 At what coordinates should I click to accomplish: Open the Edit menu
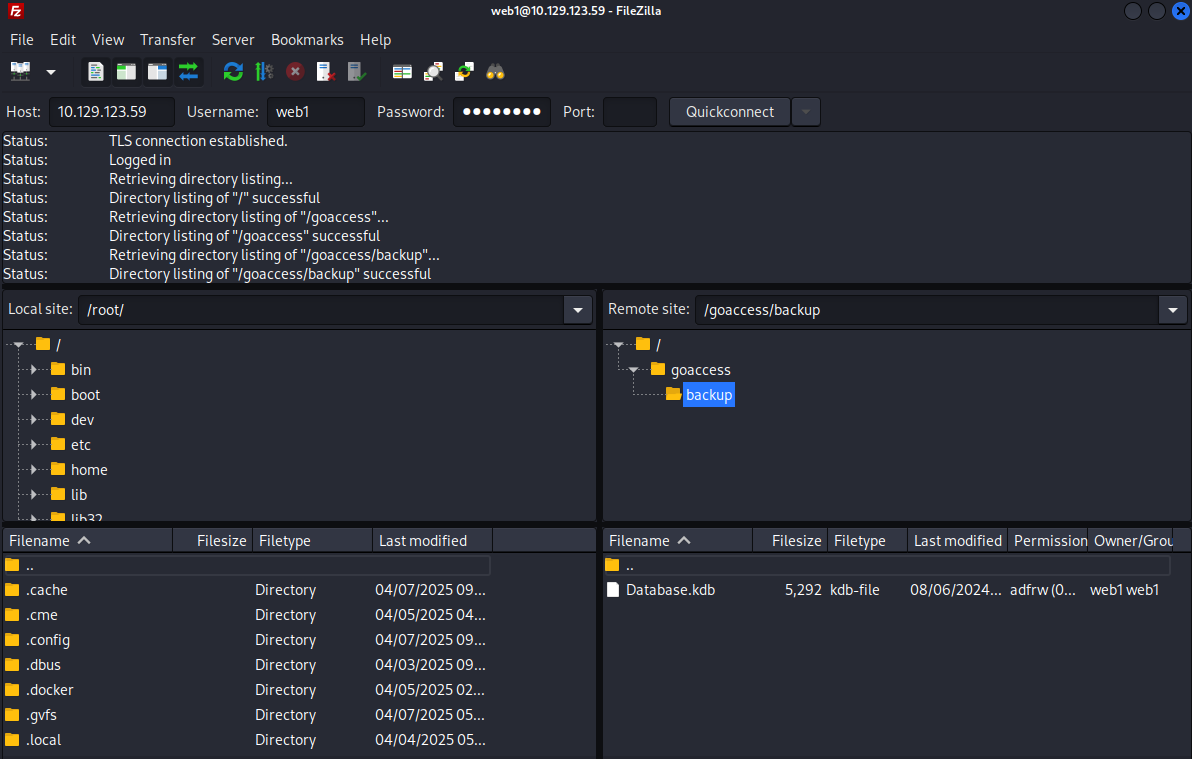[x=63, y=40]
